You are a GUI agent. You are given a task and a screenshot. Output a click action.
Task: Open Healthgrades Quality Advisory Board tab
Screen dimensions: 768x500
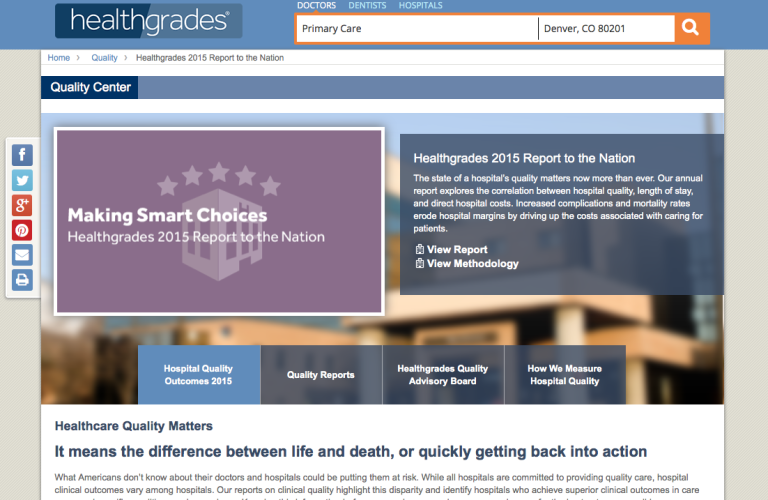(443, 375)
